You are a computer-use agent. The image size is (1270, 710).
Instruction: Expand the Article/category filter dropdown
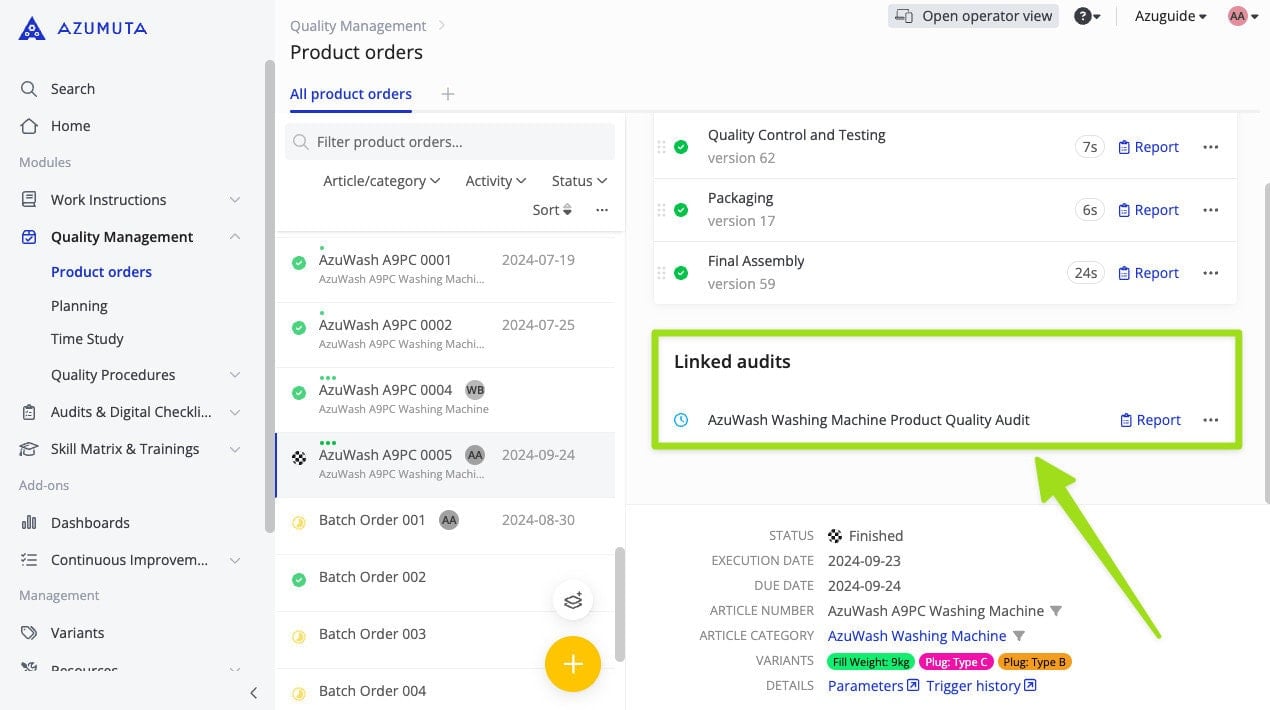coord(381,181)
